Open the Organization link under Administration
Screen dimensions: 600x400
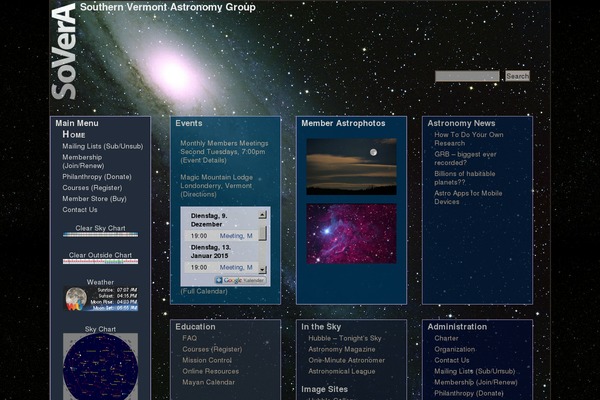(x=455, y=349)
